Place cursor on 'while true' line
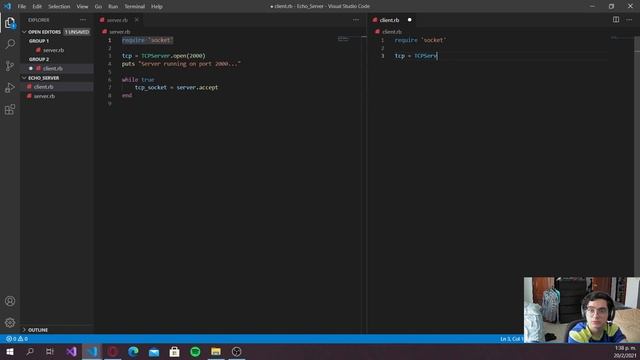640x360 pixels. (138, 80)
